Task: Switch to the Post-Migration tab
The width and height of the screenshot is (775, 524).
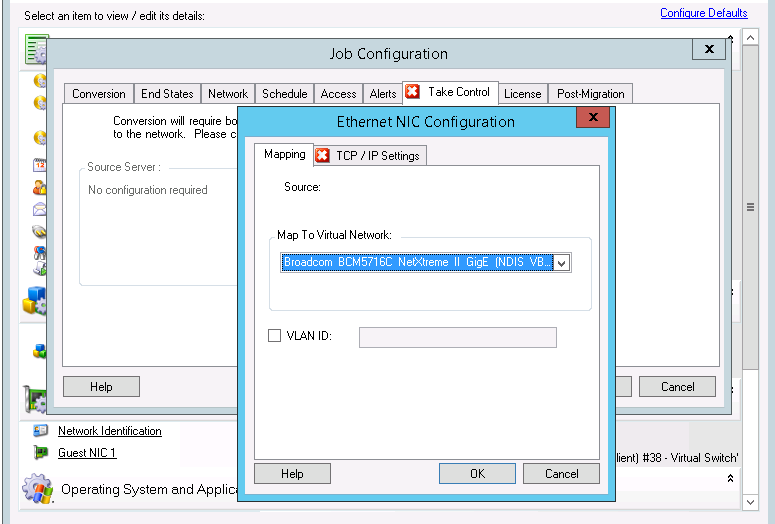Action: (591, 94)
